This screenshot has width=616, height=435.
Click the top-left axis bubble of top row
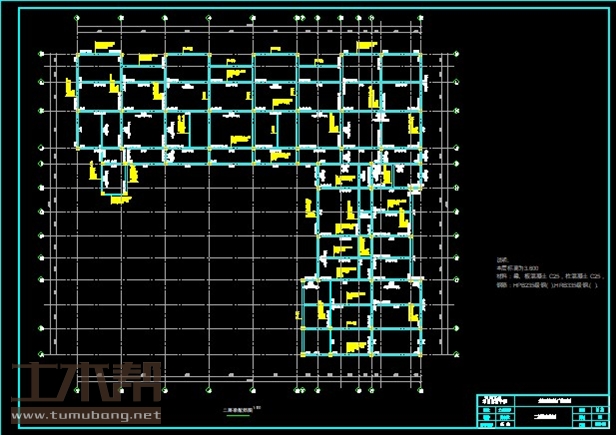78,18
